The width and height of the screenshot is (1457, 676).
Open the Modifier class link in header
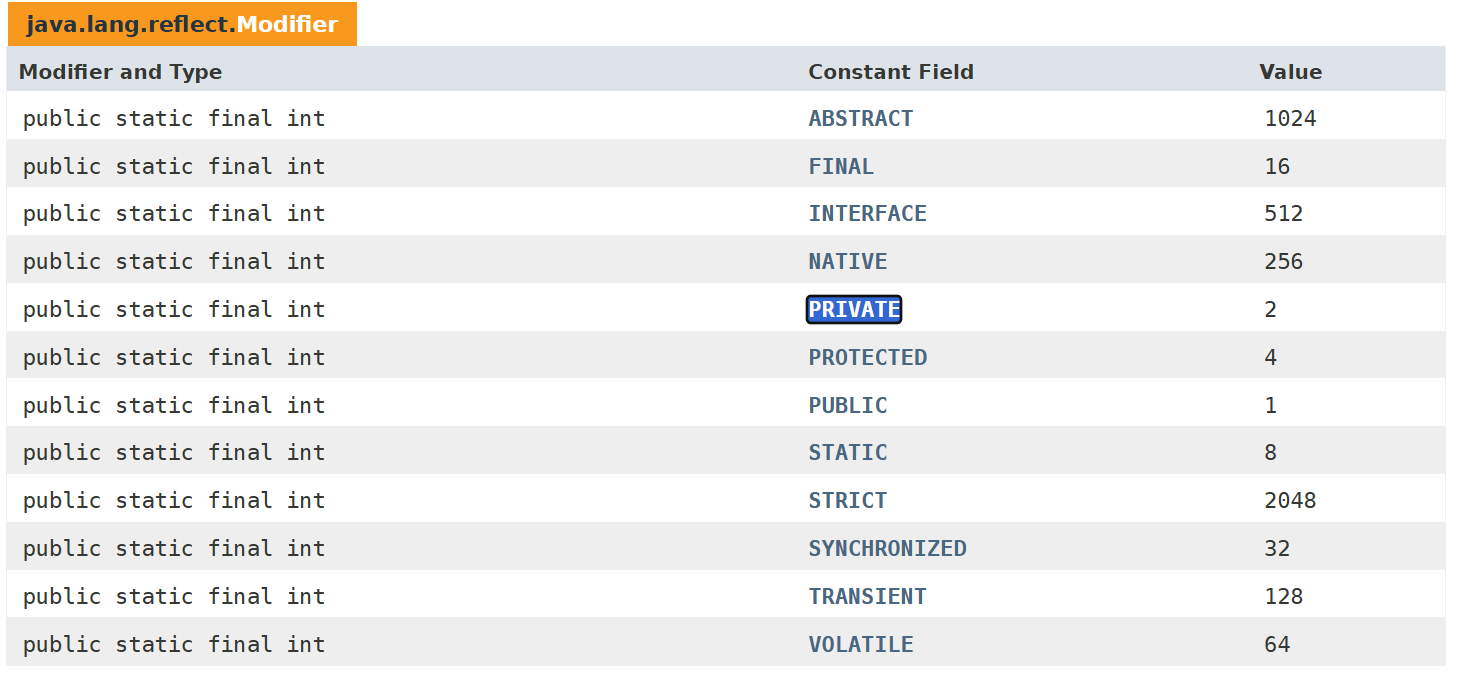287,24
